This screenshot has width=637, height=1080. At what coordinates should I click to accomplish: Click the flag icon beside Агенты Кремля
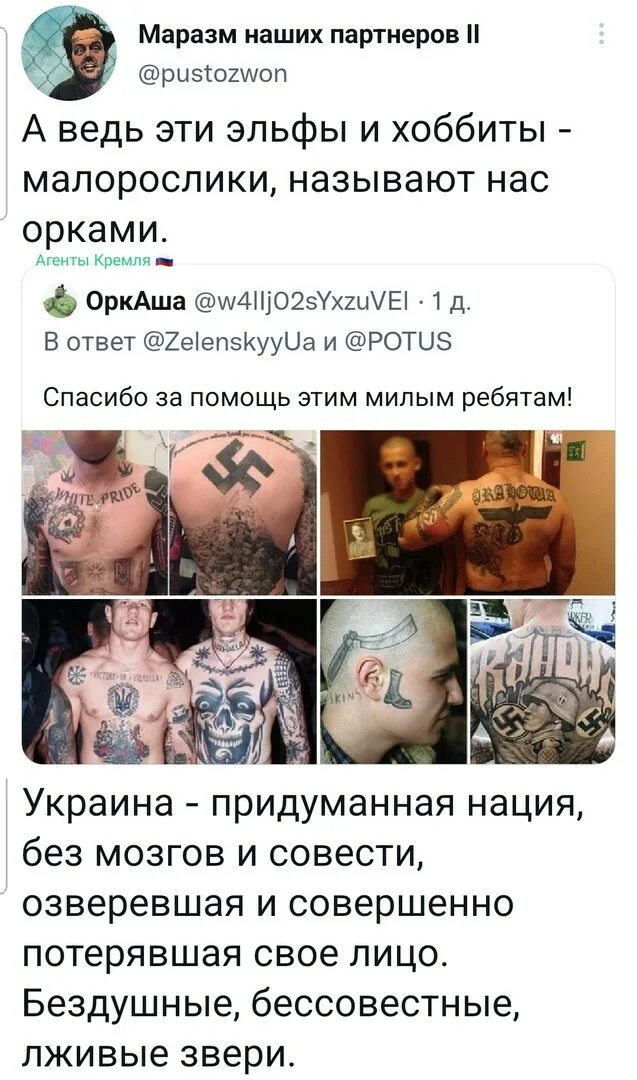[x=164, y=262]
